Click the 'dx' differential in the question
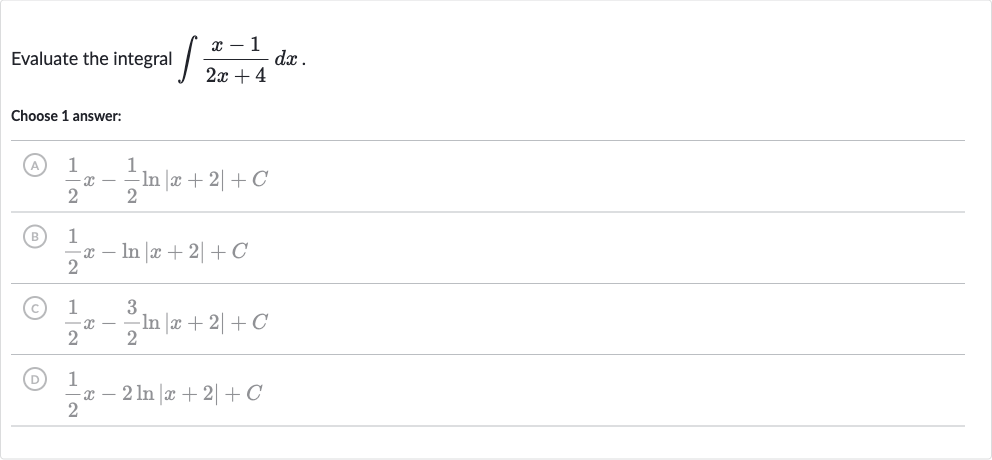Image resolution: width=992 pixels, height=460 pixels. pos(287,59)
